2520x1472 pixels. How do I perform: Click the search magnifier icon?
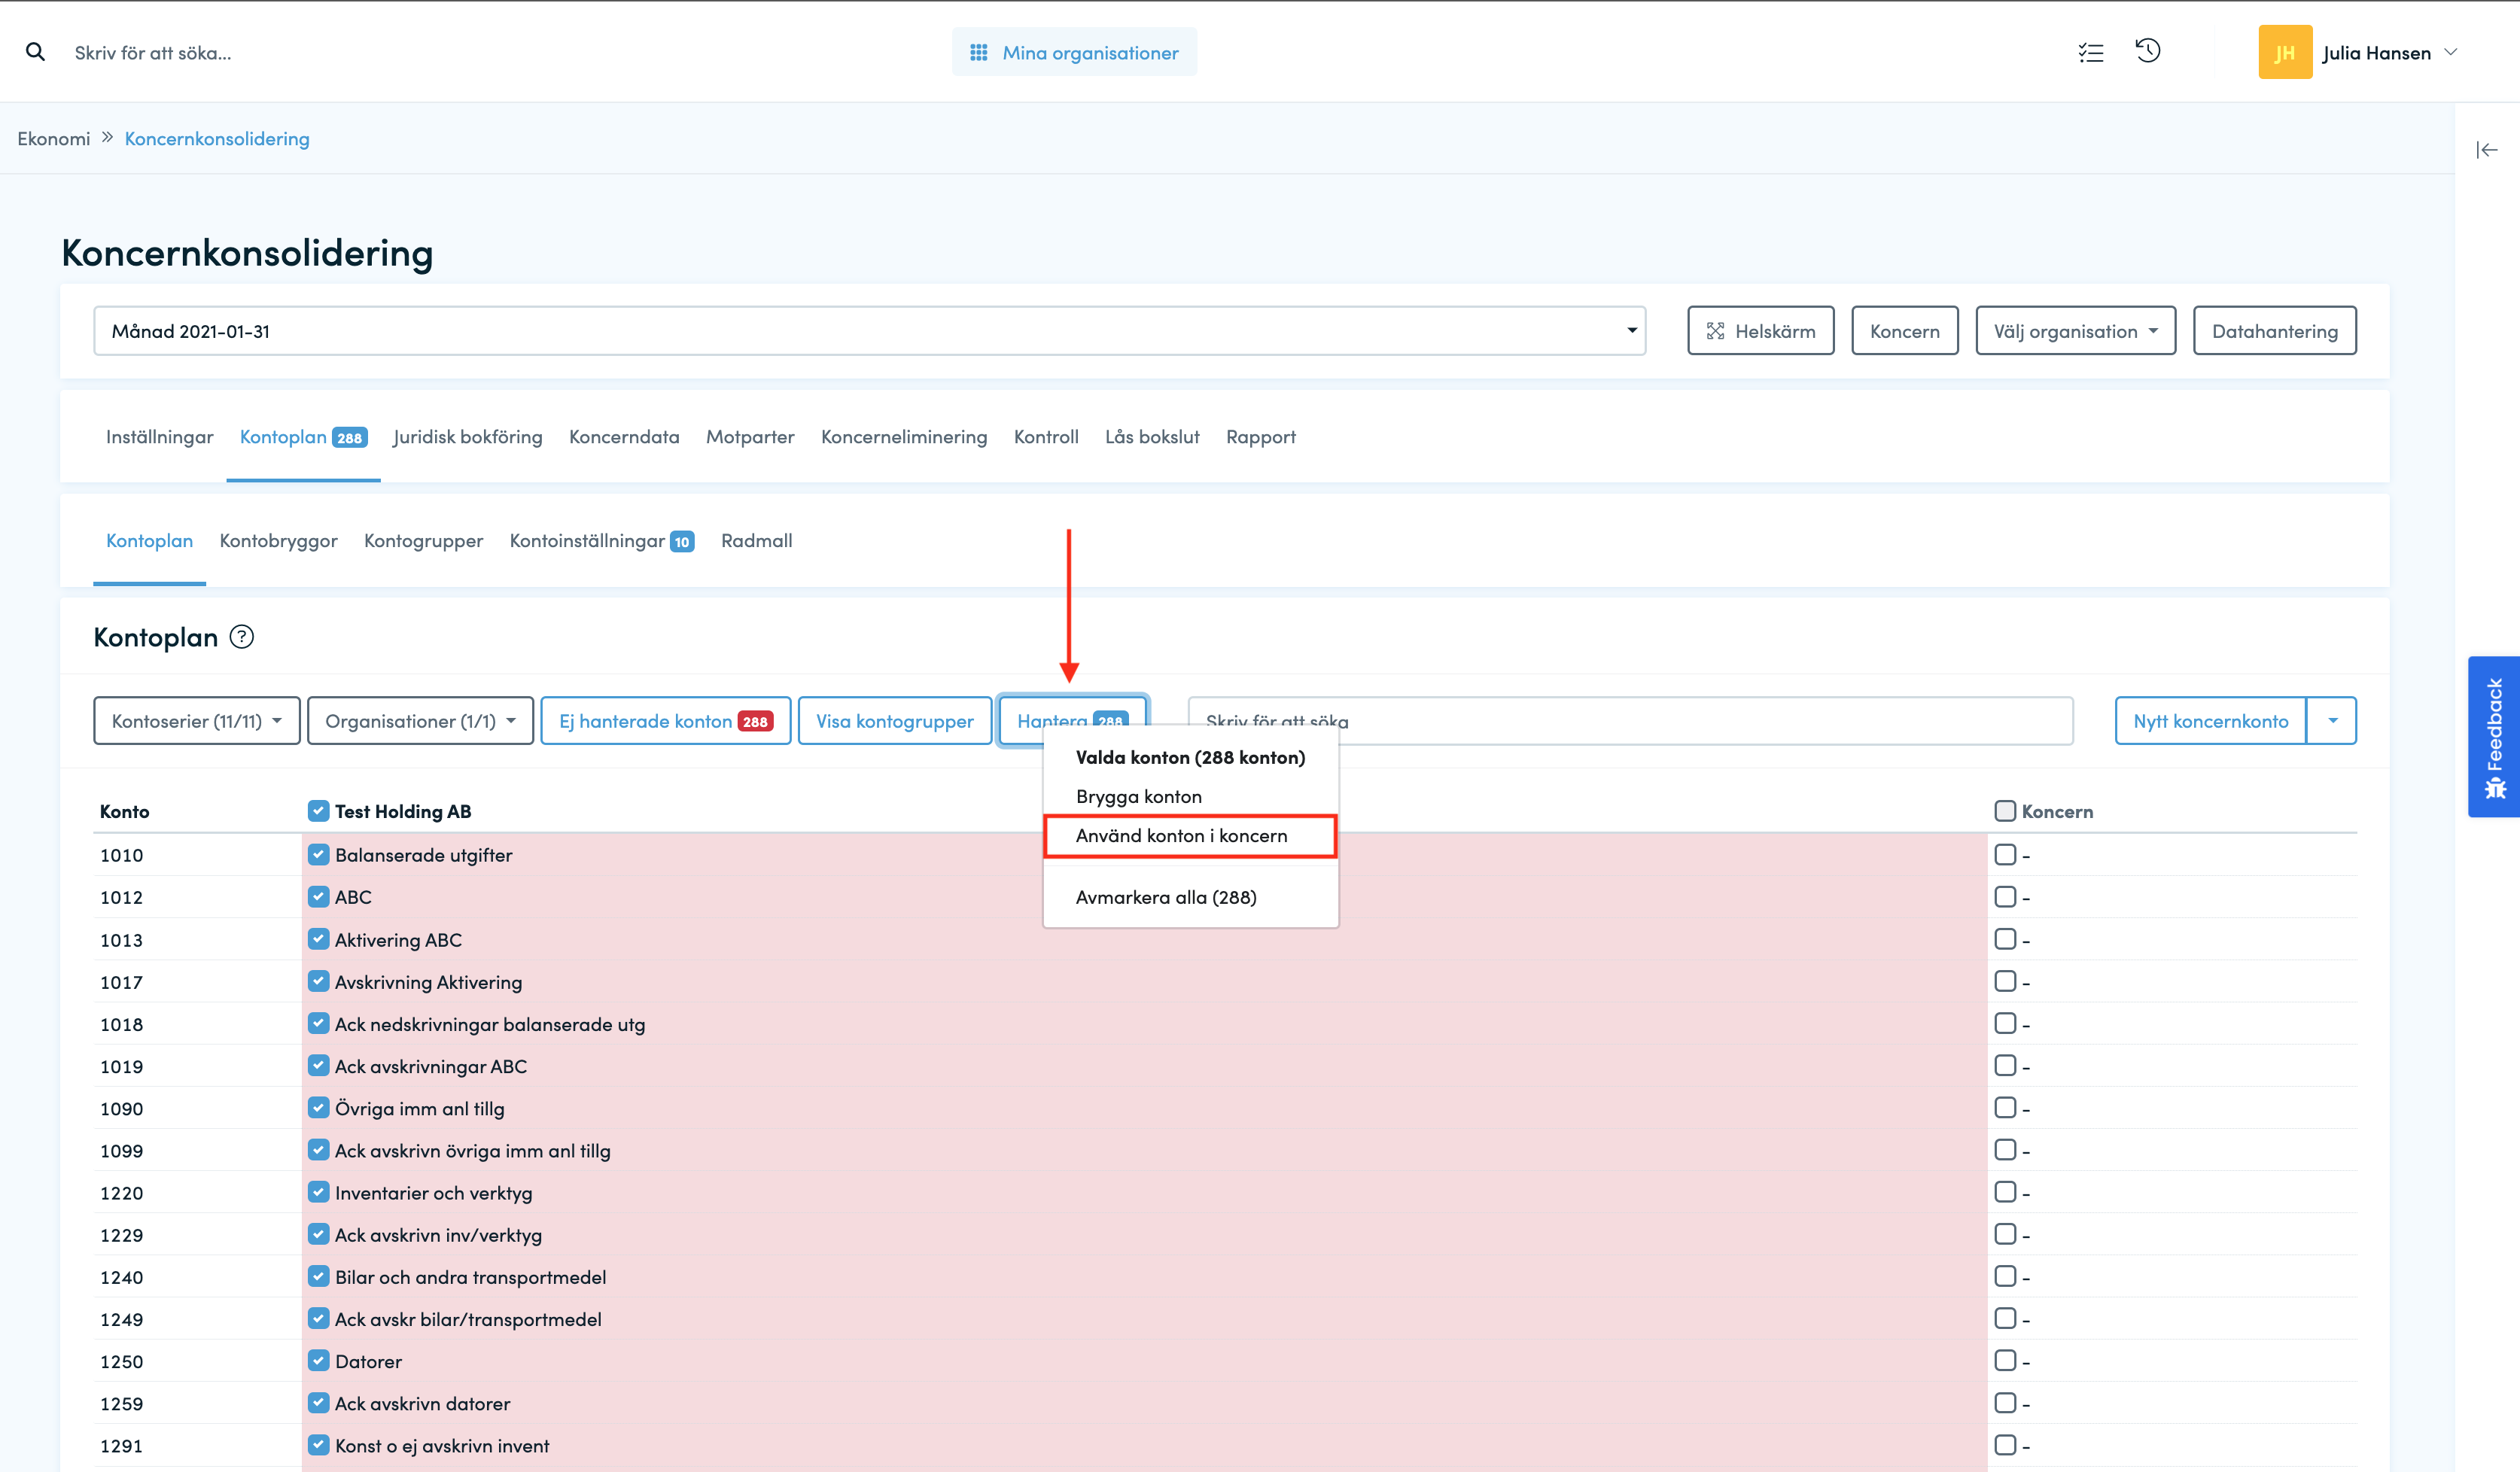35,52
